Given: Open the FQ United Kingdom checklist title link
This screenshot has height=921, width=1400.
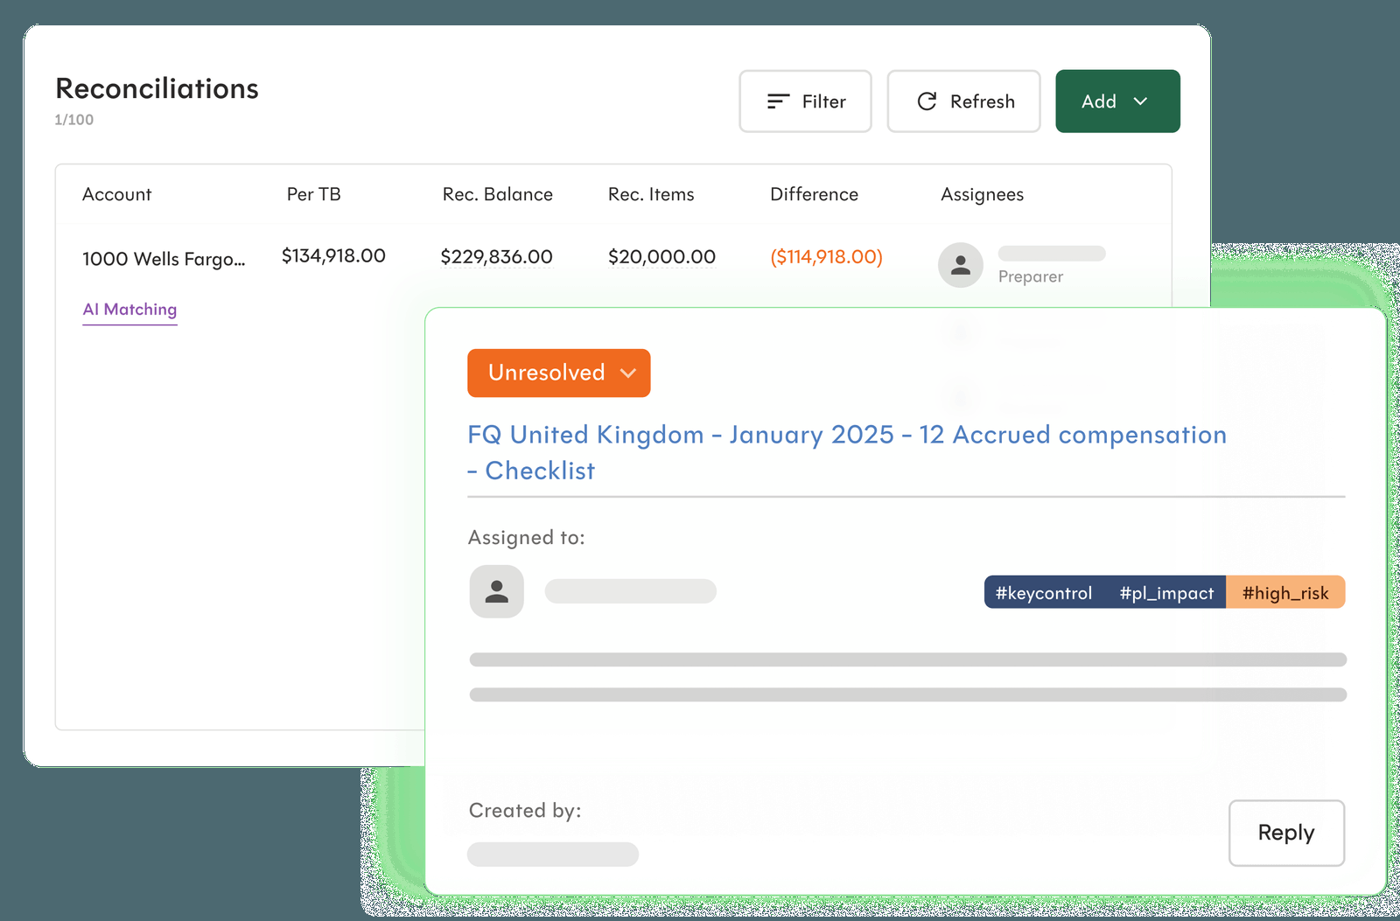Looking at the screenshot, I should pyautogui.click(x=847, y=452).
